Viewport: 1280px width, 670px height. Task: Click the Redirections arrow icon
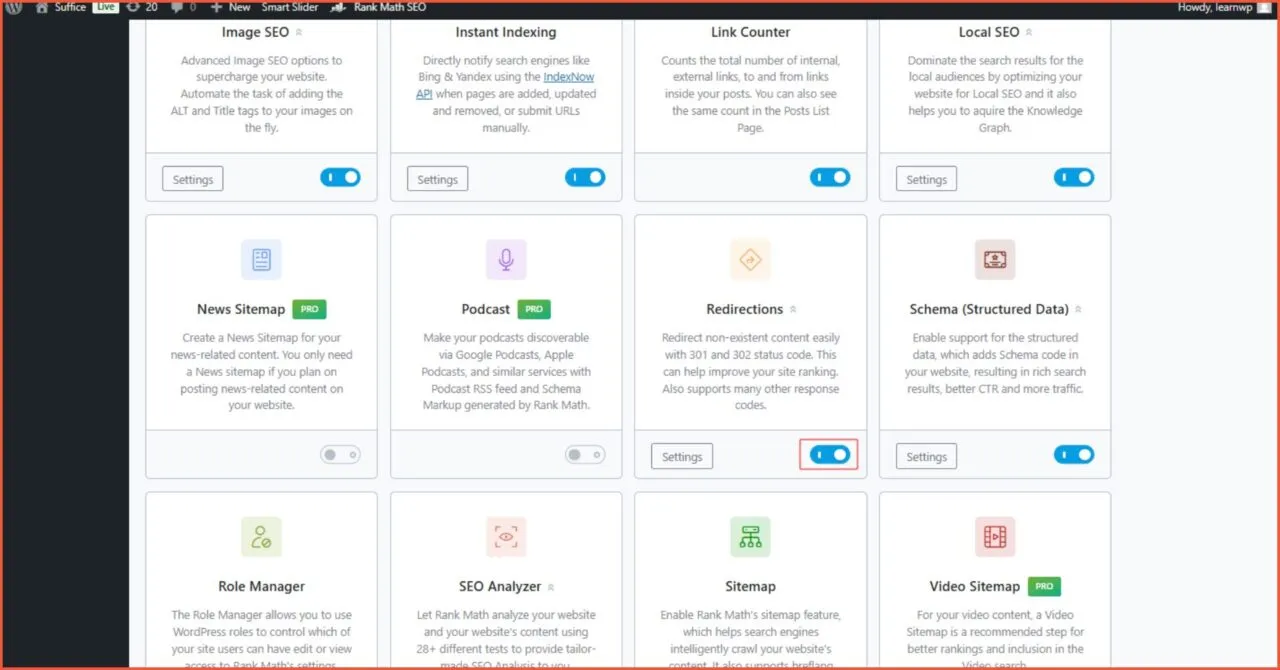(x=750, y=259)
